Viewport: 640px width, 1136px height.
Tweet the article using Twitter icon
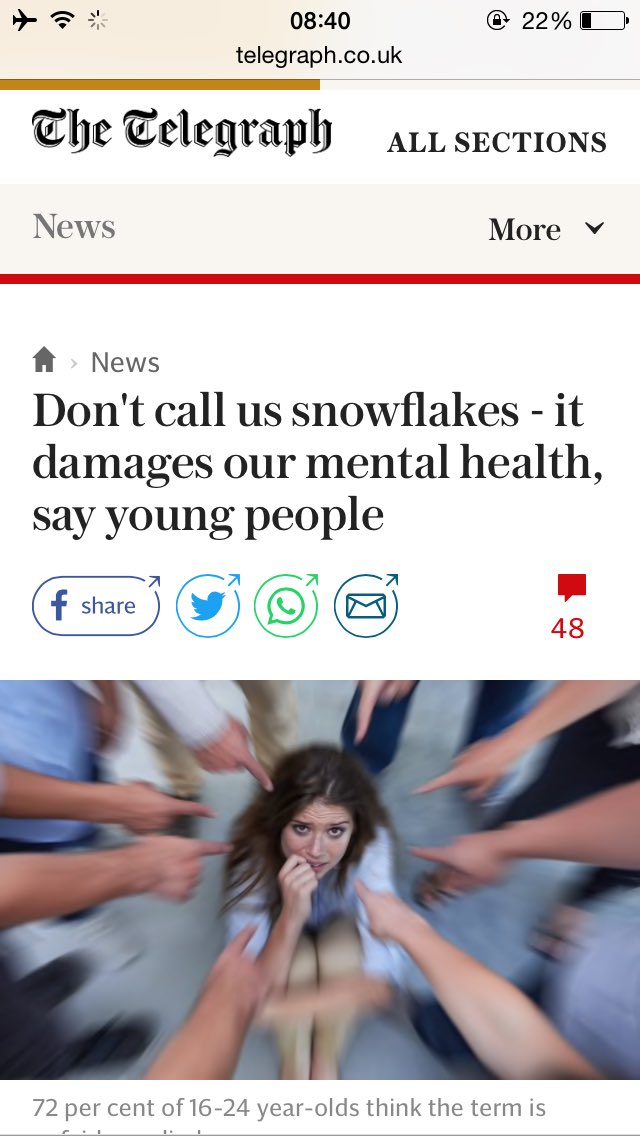(208, 606)
